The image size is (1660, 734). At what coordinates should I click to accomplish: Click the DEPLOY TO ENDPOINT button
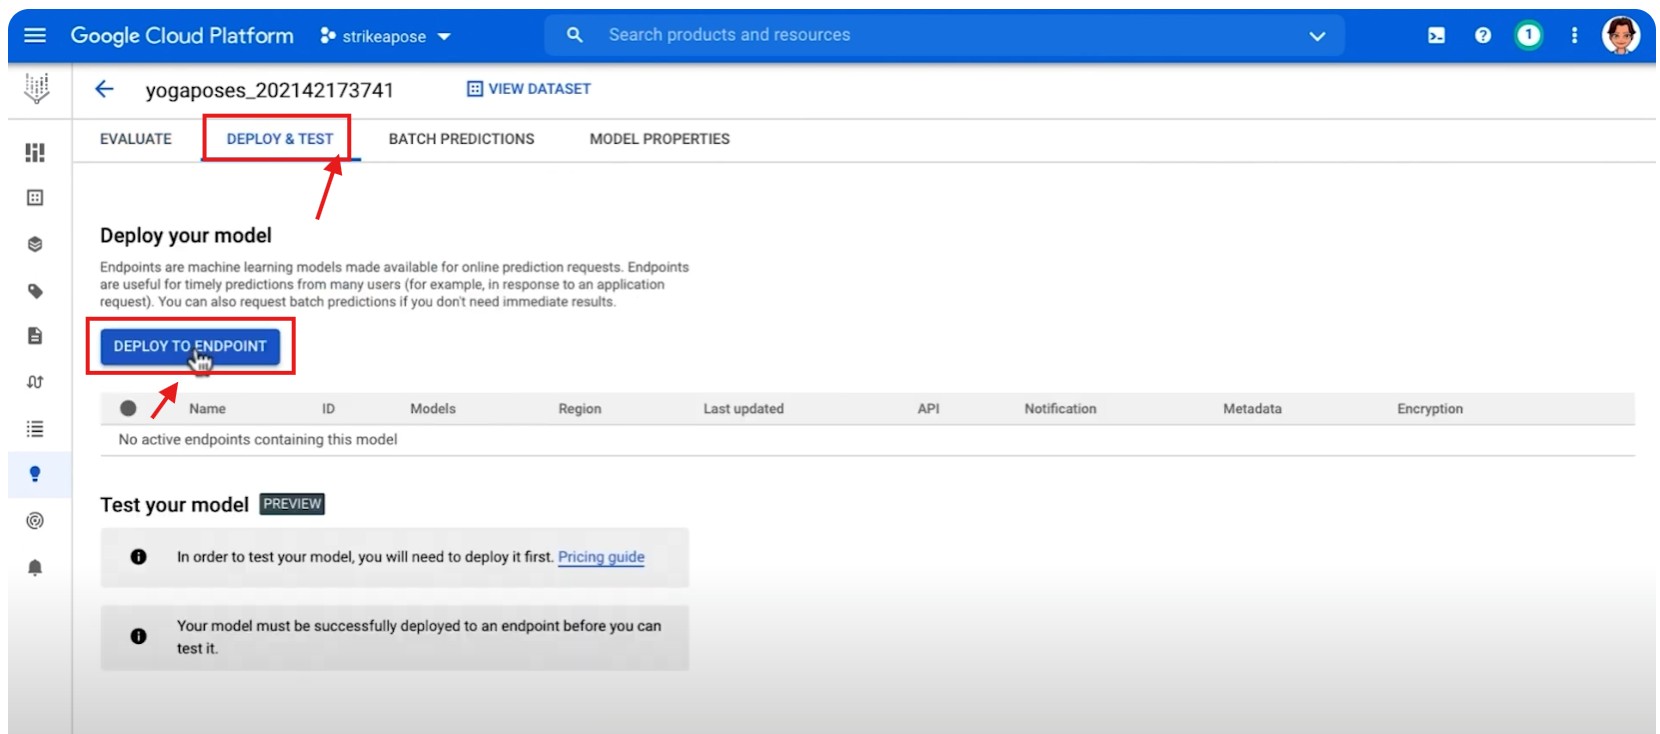click(x=190, y=346)
